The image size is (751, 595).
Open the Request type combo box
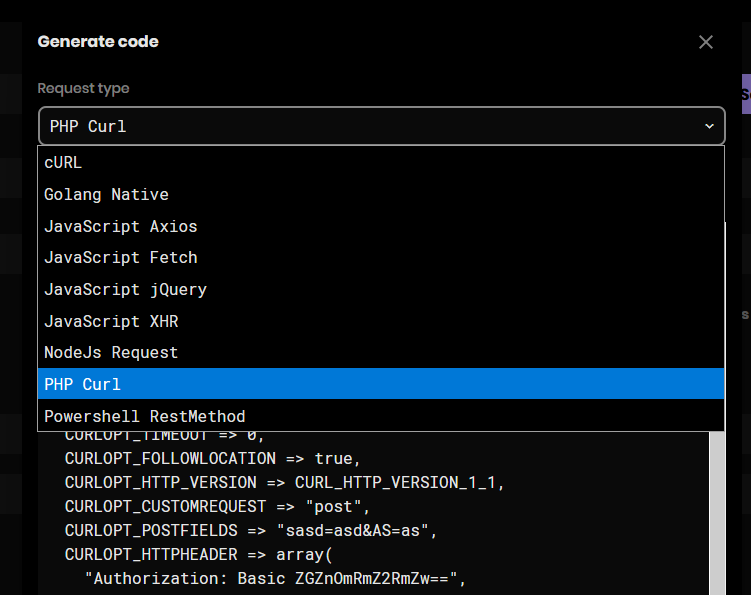[382, 126]
